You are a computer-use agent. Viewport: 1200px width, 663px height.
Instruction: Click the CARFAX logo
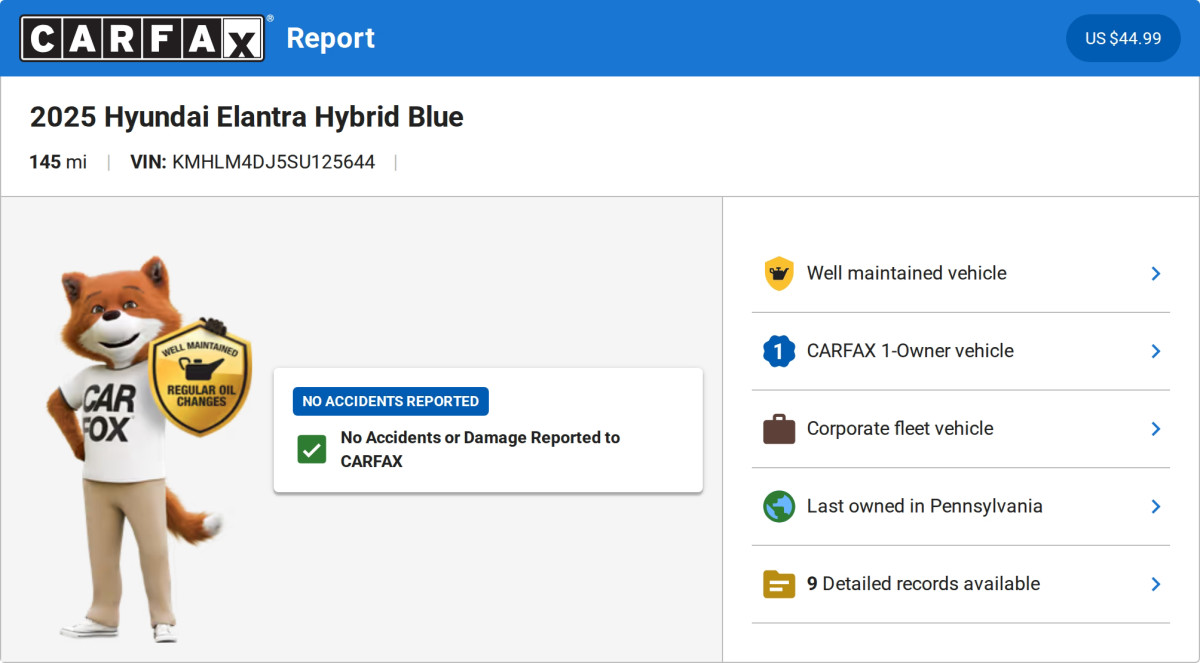coord(142,38)
